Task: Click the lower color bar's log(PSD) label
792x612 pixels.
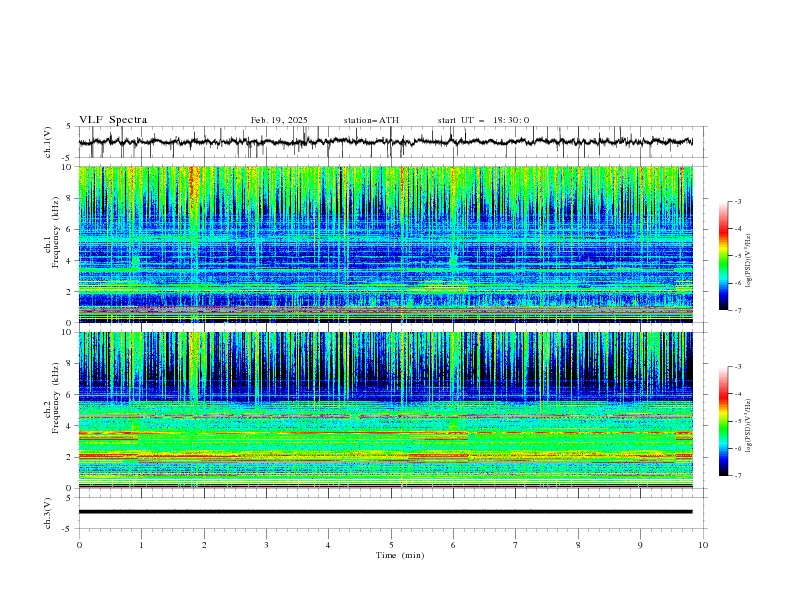Action: click(749, 426)
